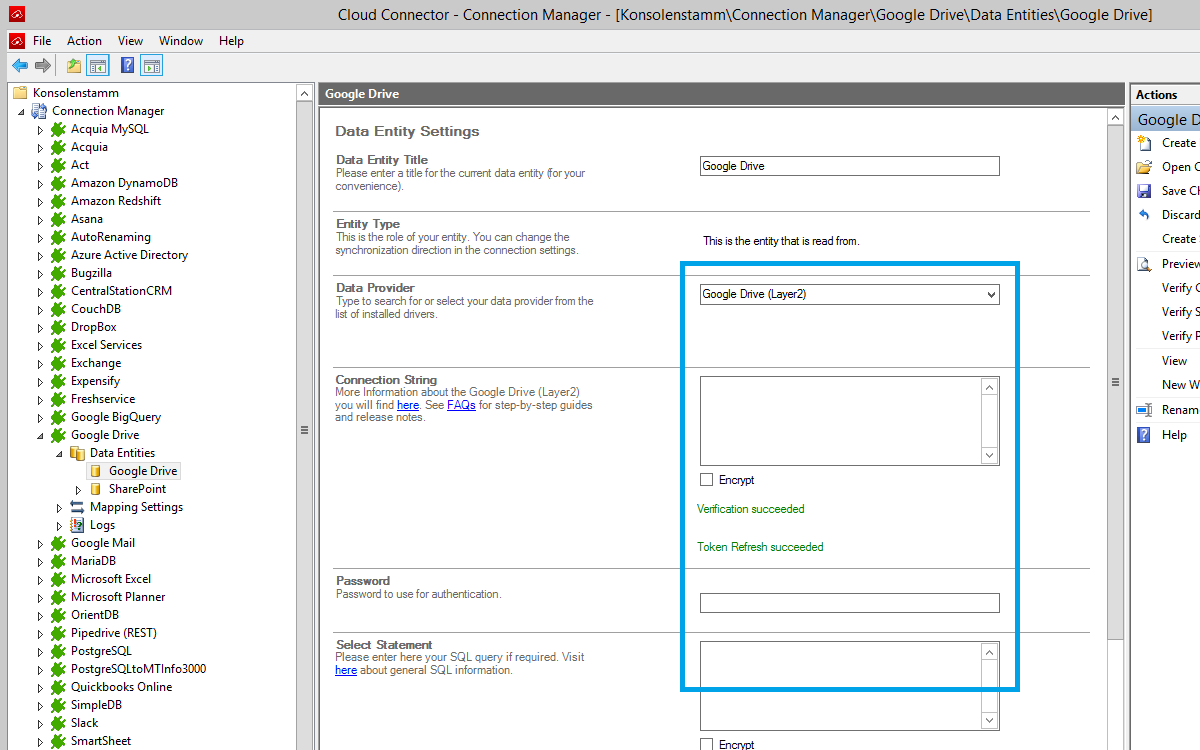Click the Back arrow in toolbar

20,66
